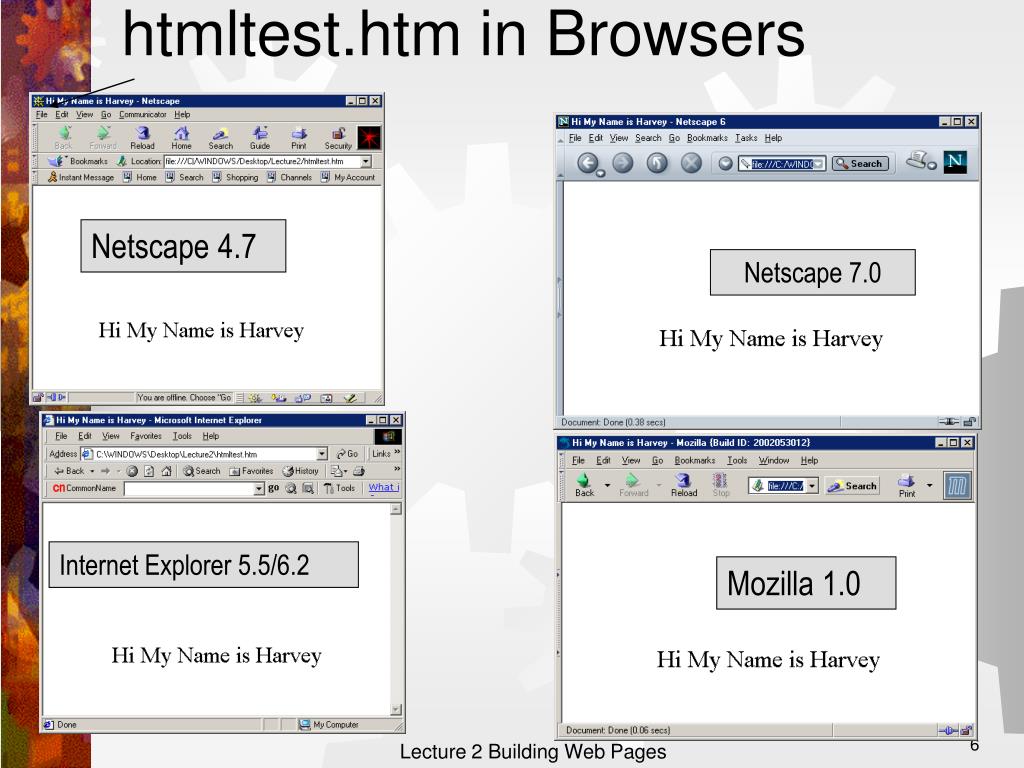
Task: Open Back history dropdown arrow in Mozilla
Action: point(607,485)
